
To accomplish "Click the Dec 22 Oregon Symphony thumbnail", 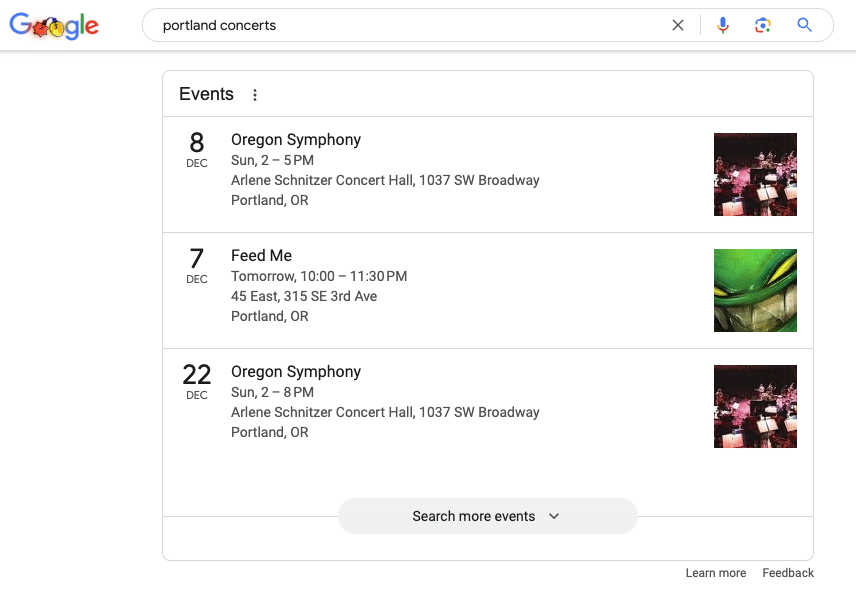I will pyautogui.click(x=755, y=407).
